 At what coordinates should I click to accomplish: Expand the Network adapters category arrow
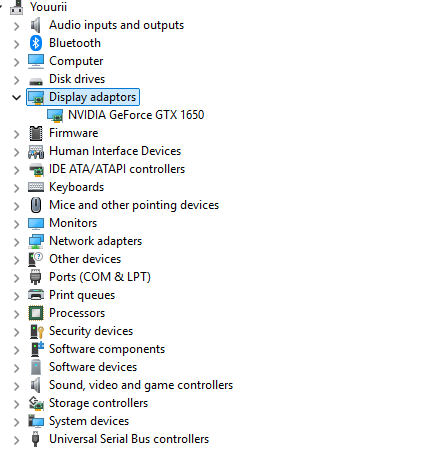(16, 242)
